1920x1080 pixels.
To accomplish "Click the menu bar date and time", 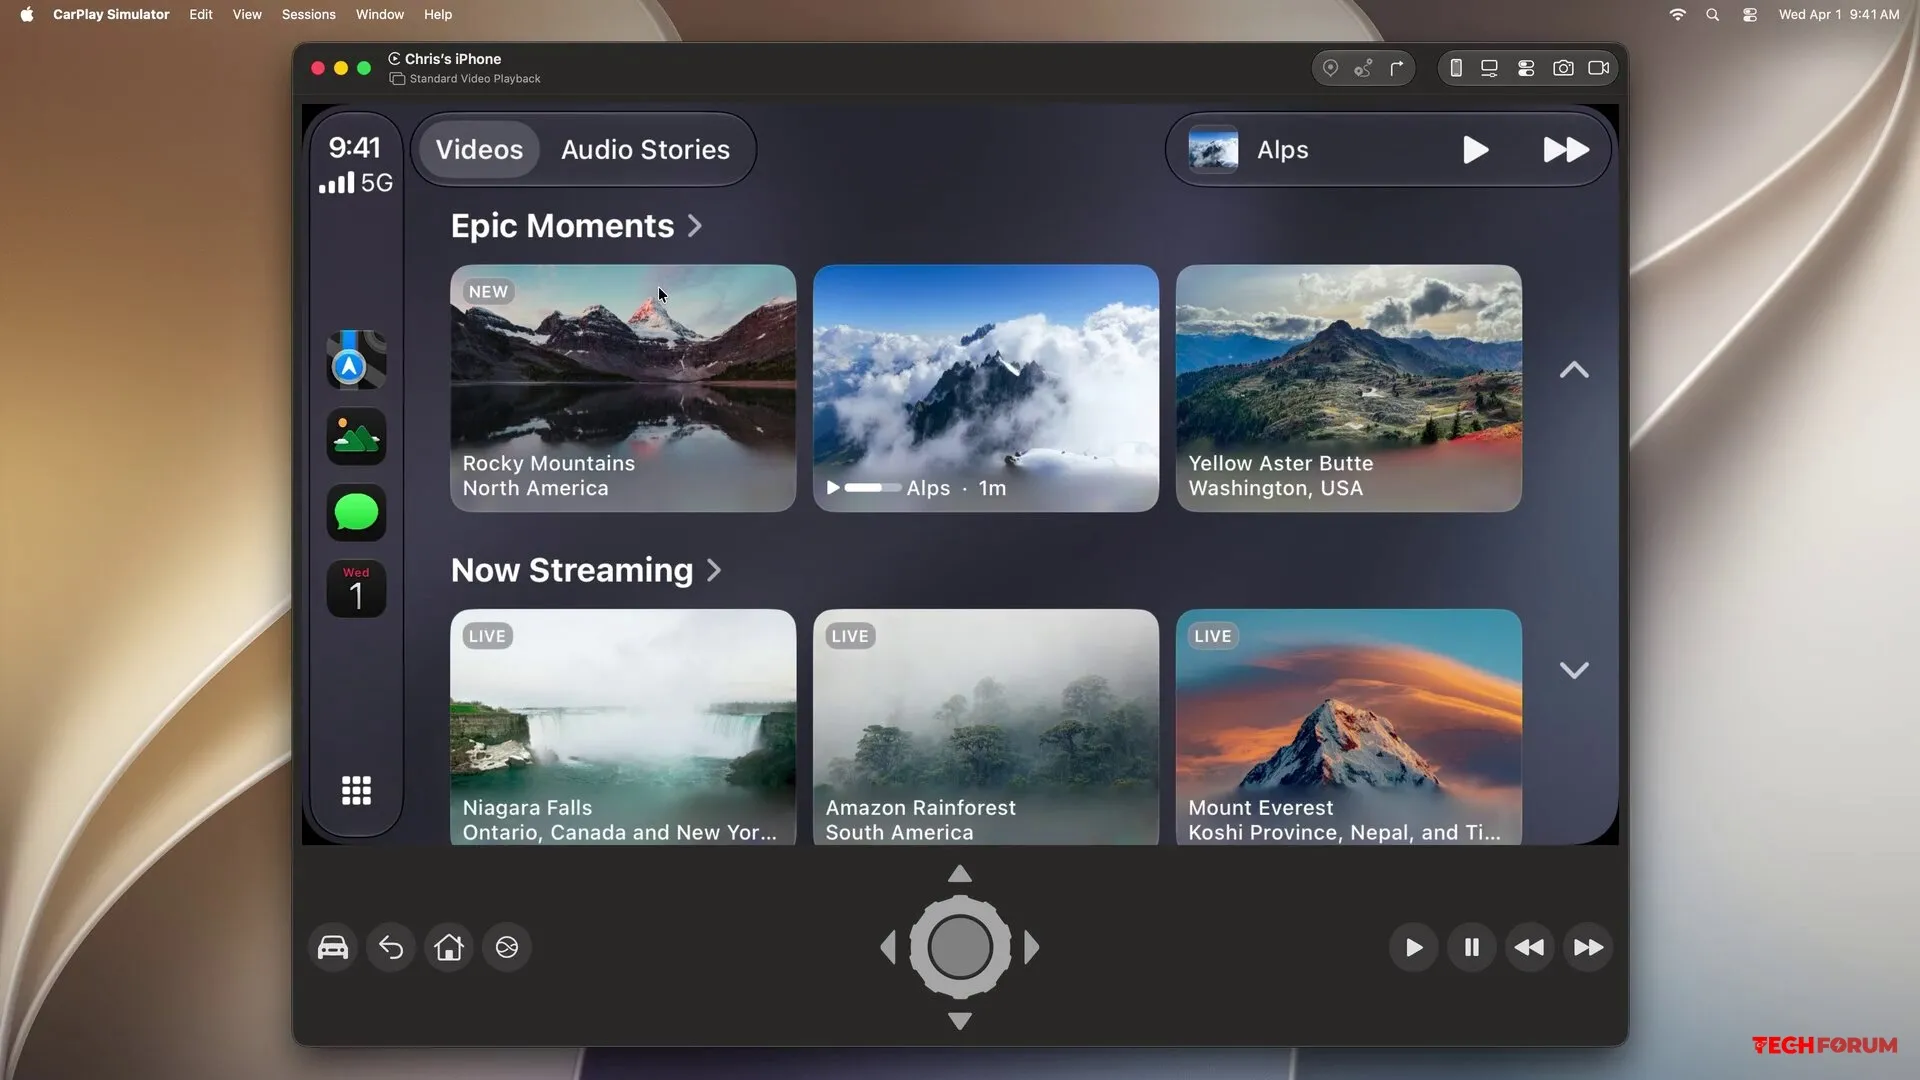I will (x=1839, y=14).
